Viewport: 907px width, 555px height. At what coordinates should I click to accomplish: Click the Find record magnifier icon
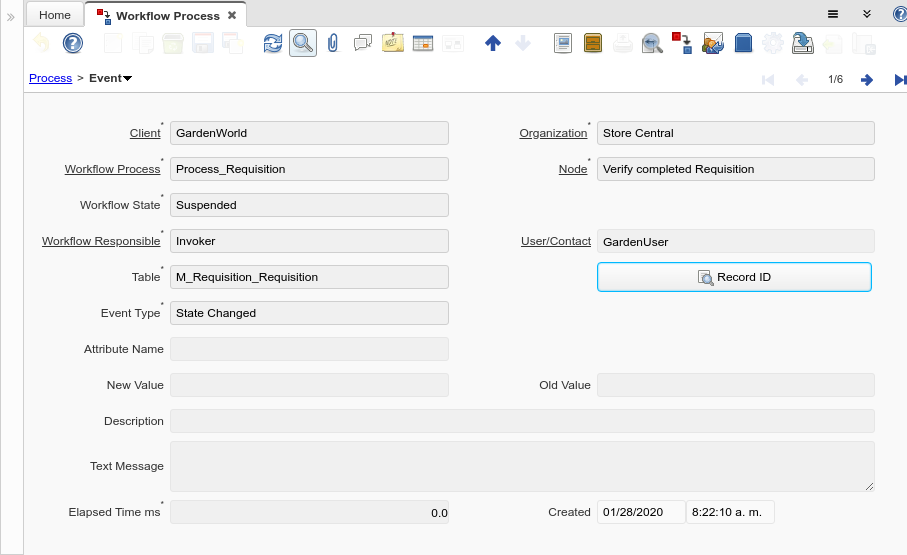302,43
